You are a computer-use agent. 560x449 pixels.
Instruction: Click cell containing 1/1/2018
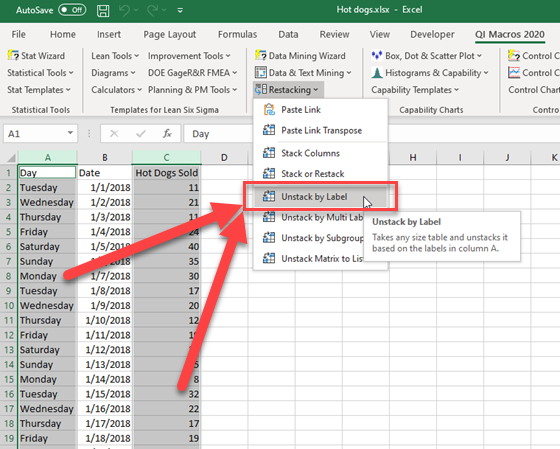pyautogui.click(x=105, y=188)
